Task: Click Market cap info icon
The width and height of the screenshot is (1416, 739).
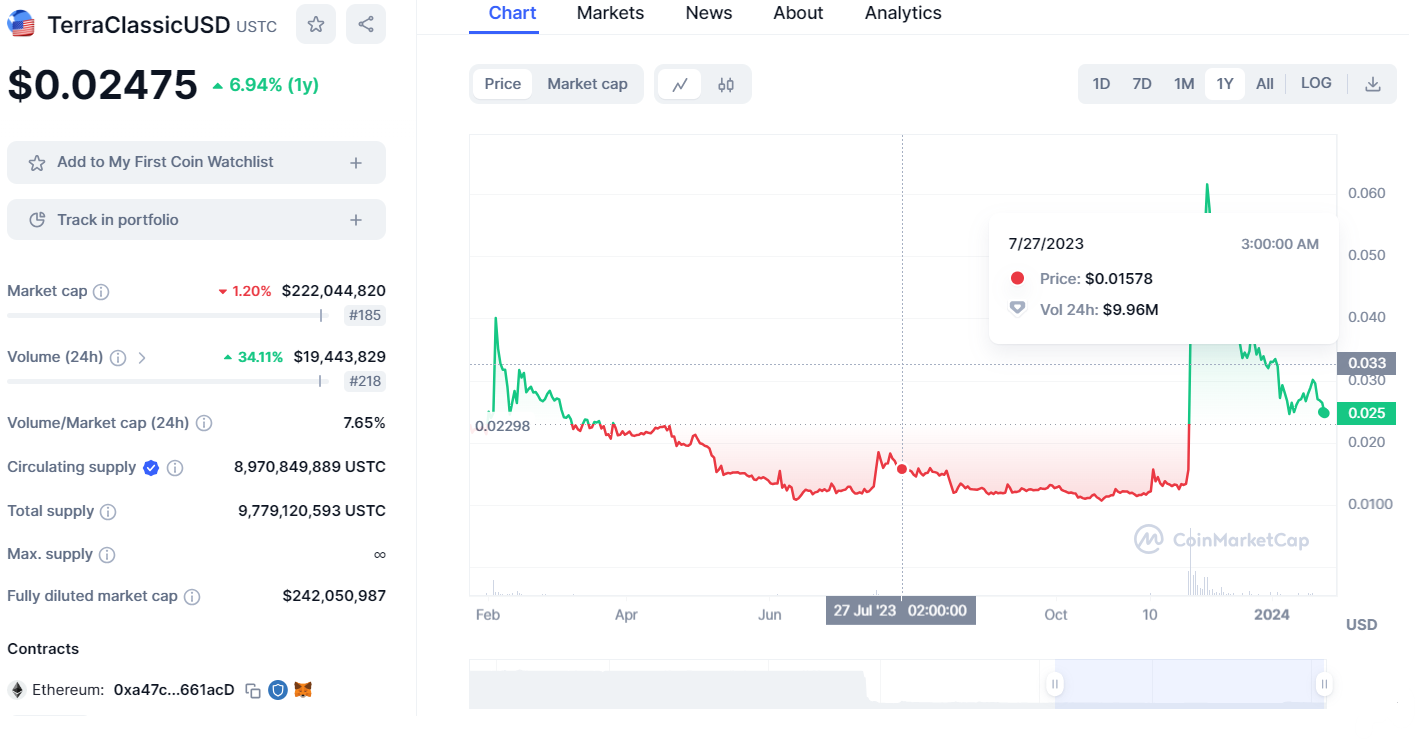Action: pos(101,292)
